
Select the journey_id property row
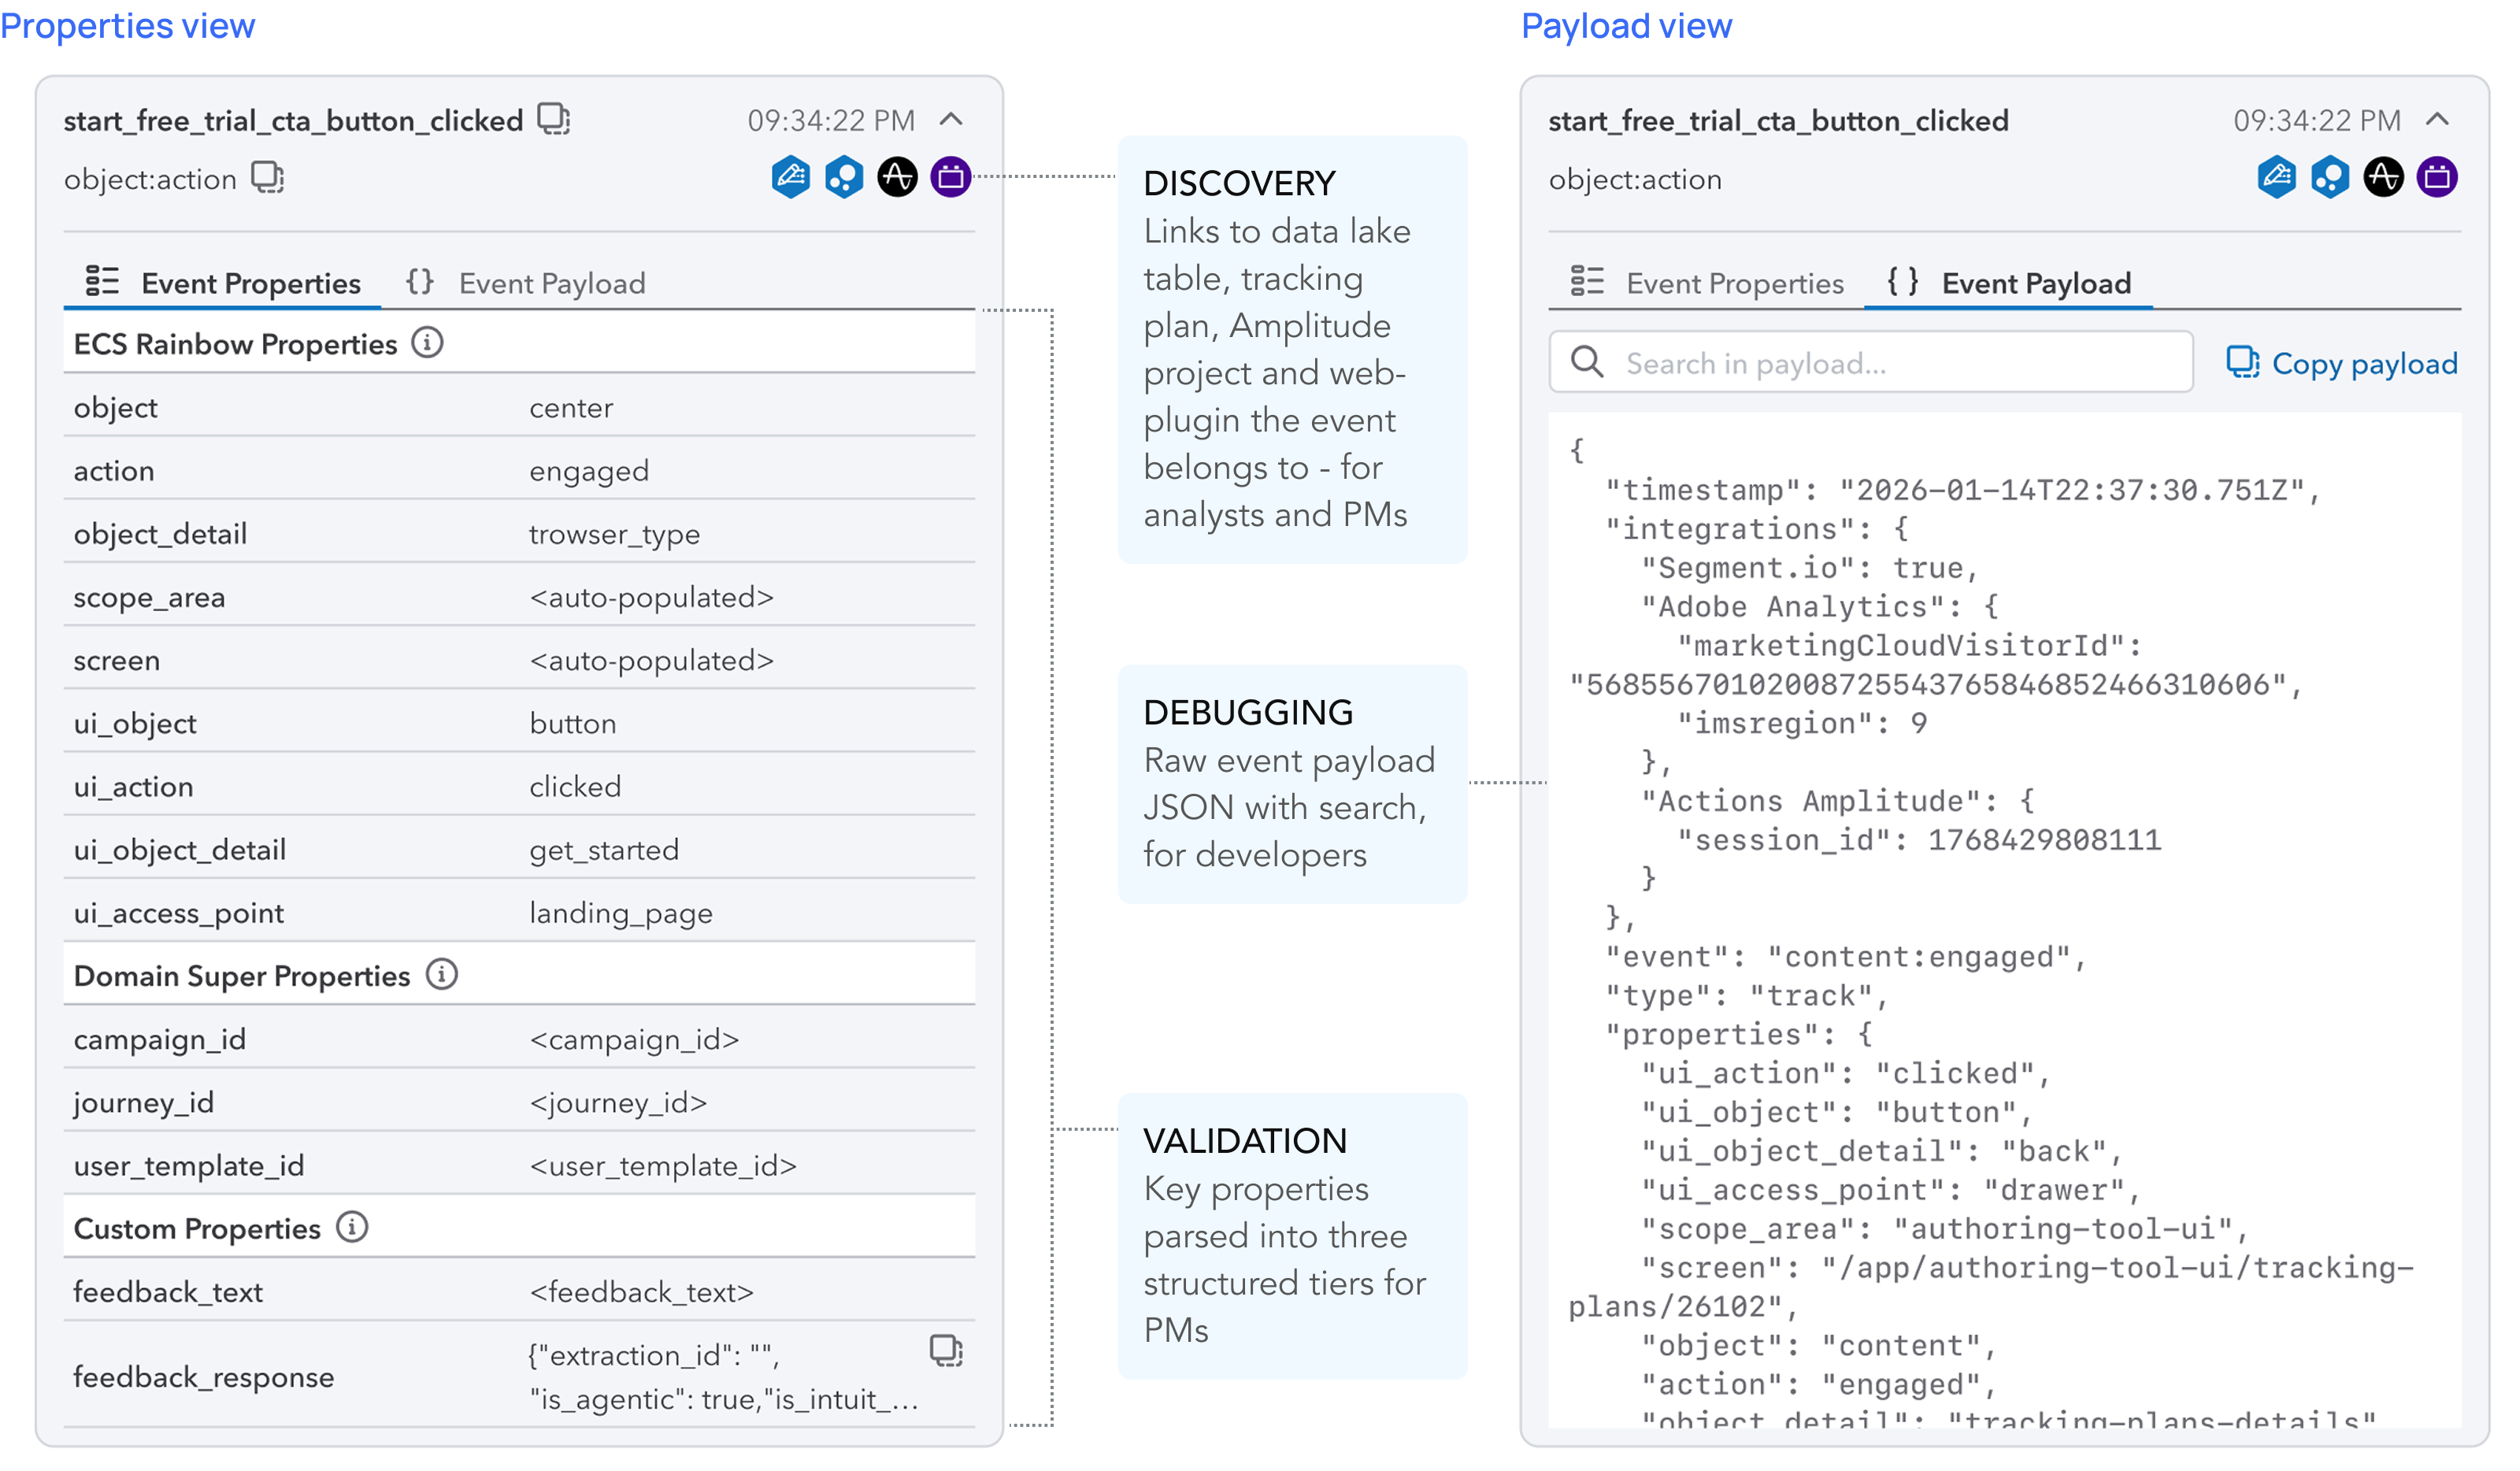(519, 1102)
